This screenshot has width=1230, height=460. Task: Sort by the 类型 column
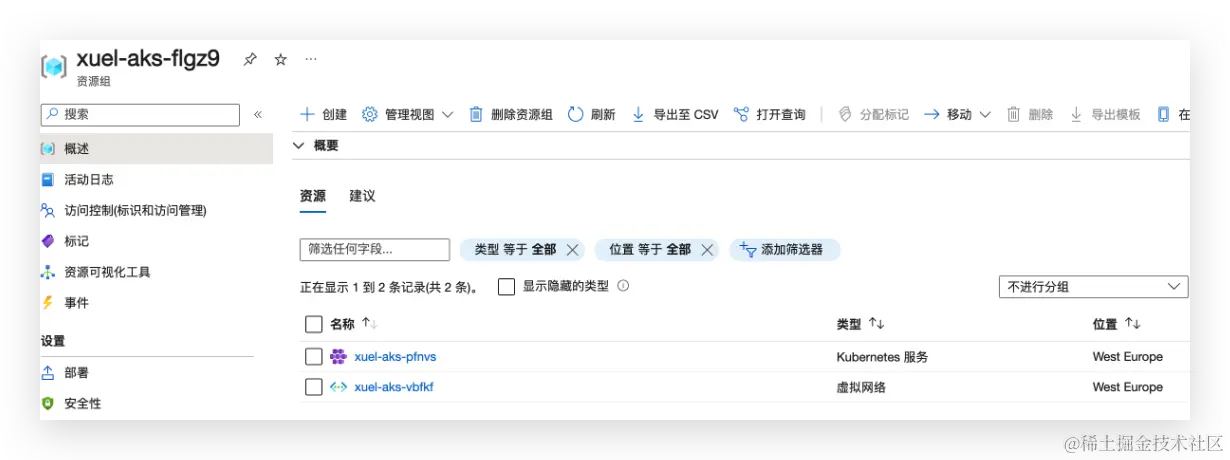[x=861, y=324]
